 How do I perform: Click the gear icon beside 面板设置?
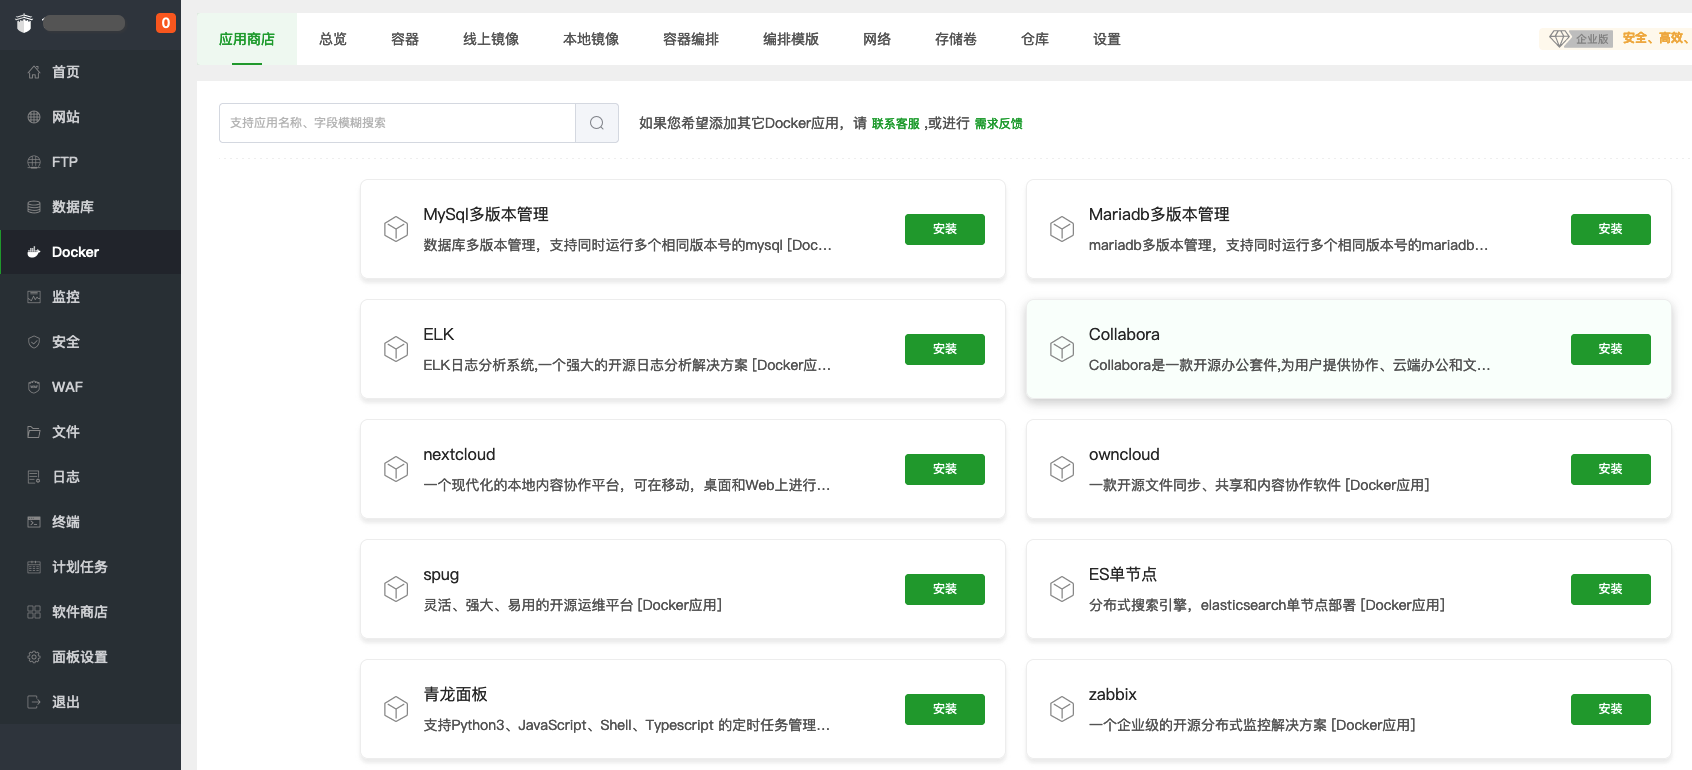(34, 657)
